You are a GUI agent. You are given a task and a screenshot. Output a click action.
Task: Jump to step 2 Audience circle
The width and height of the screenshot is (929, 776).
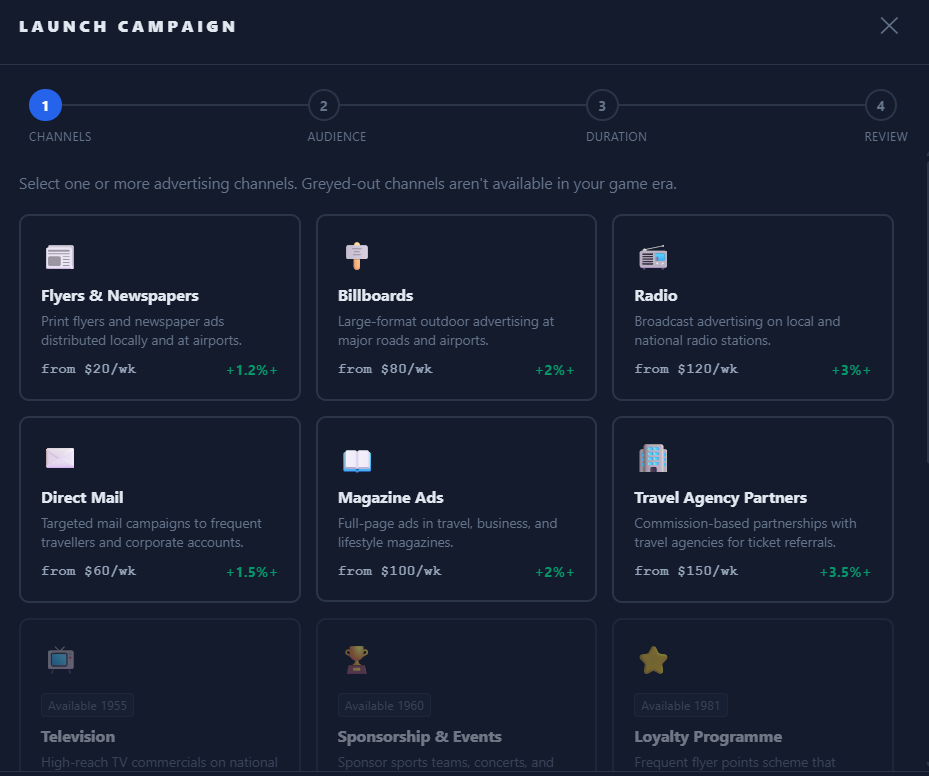(x=323, y=105)
